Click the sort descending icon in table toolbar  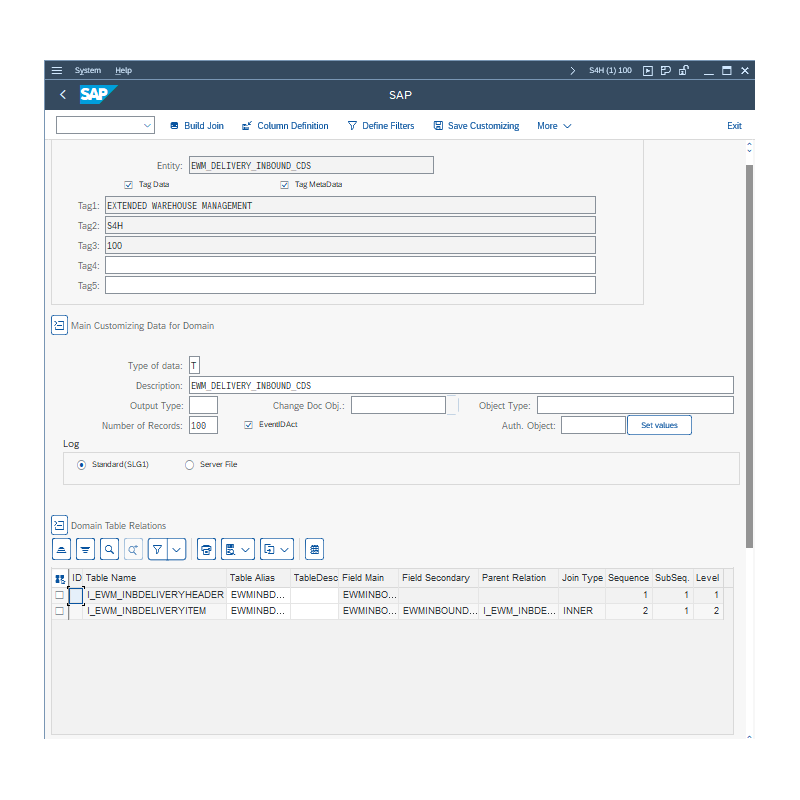tap(85, 549)
